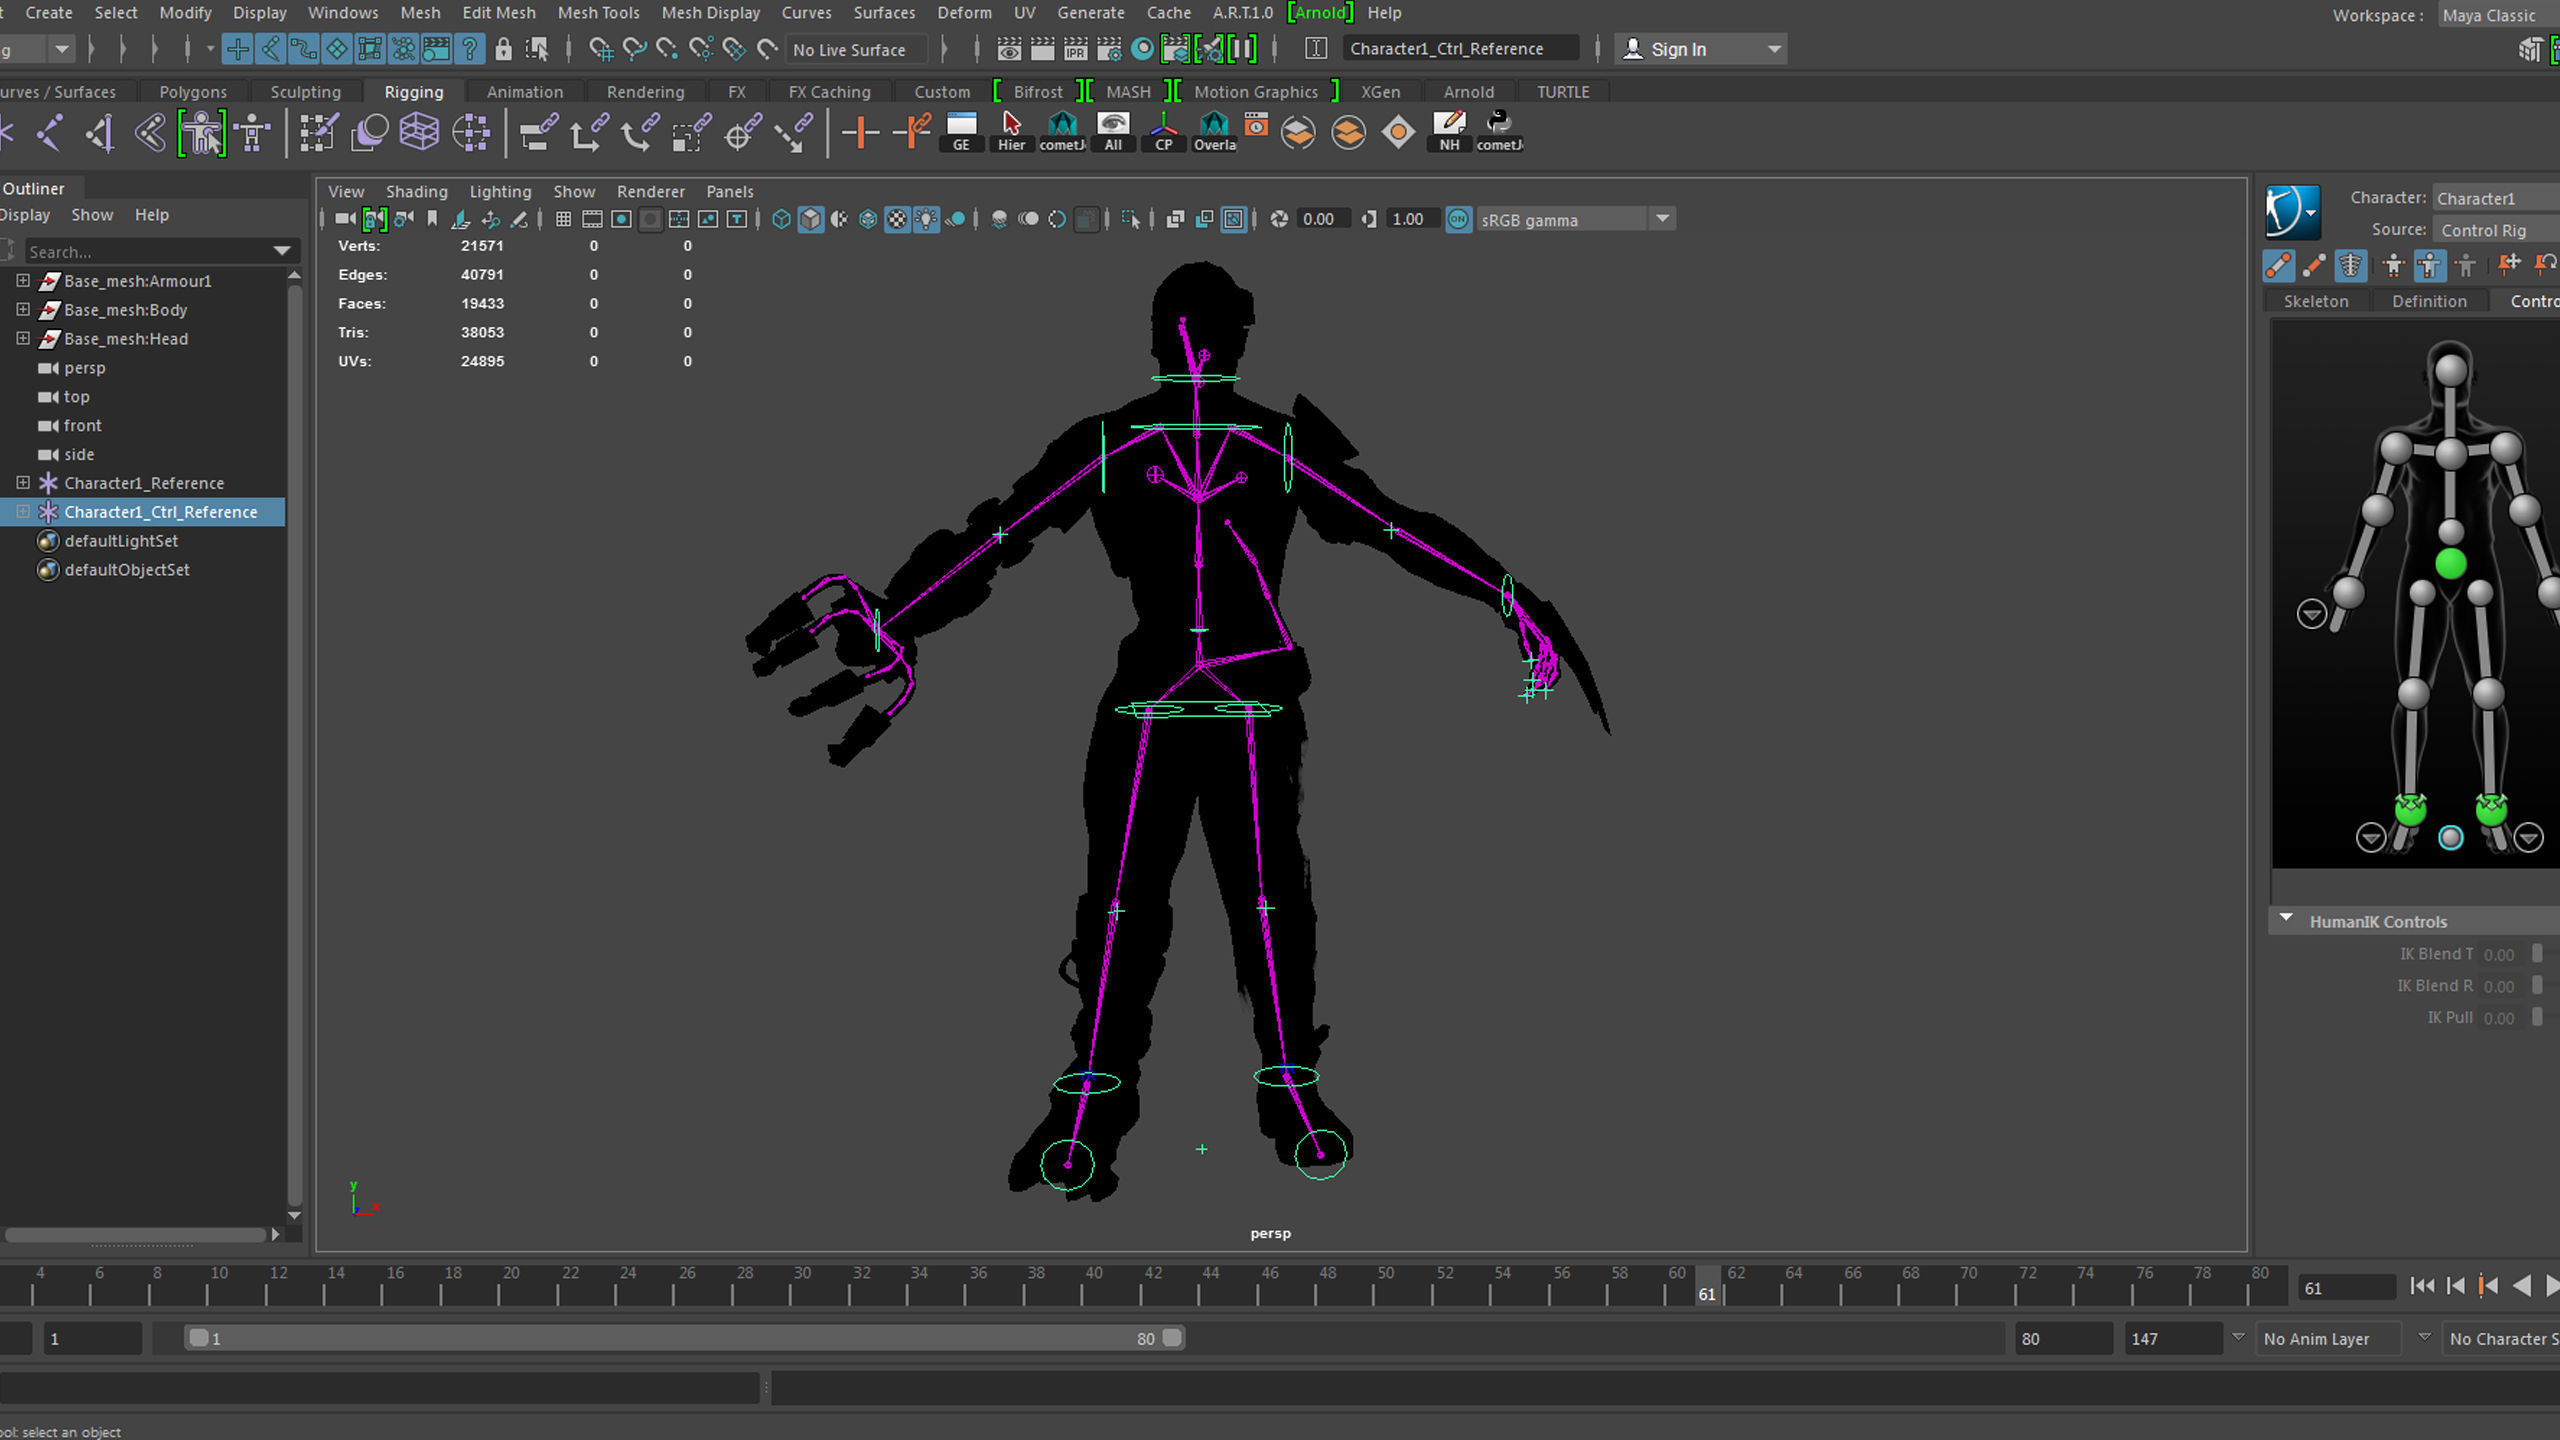Open the Deform menu
Image resolution: width=2560 pixels, height=1440 pixels.
pos(964,13)
